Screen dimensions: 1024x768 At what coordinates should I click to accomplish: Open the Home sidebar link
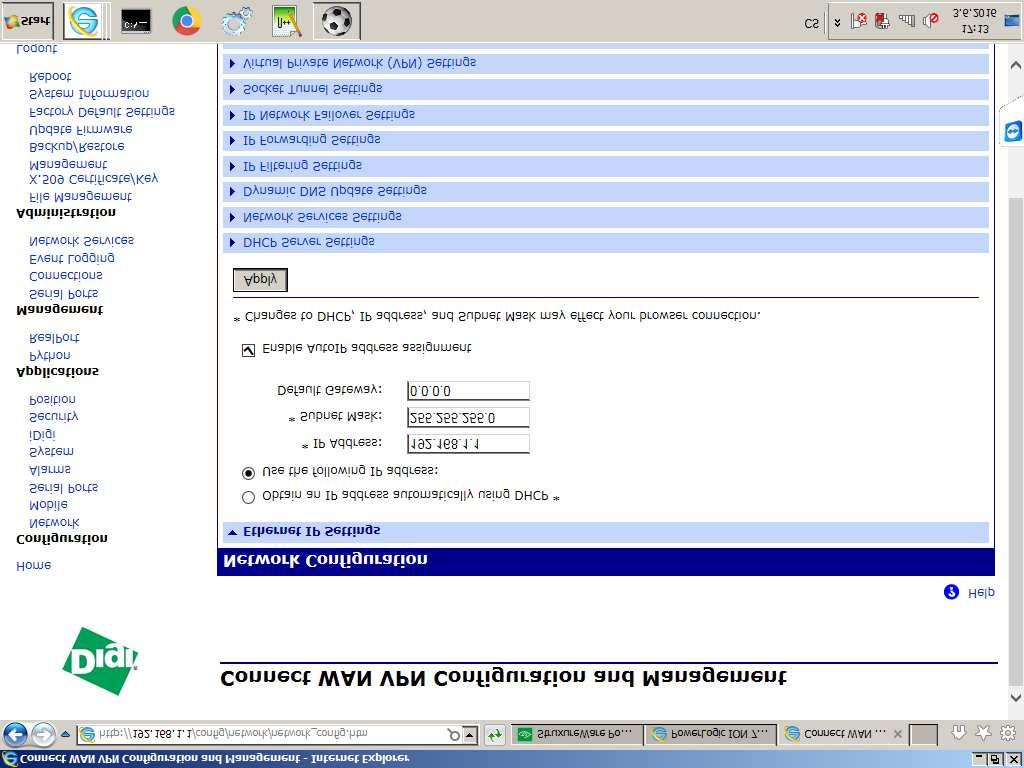pos(33,566)
